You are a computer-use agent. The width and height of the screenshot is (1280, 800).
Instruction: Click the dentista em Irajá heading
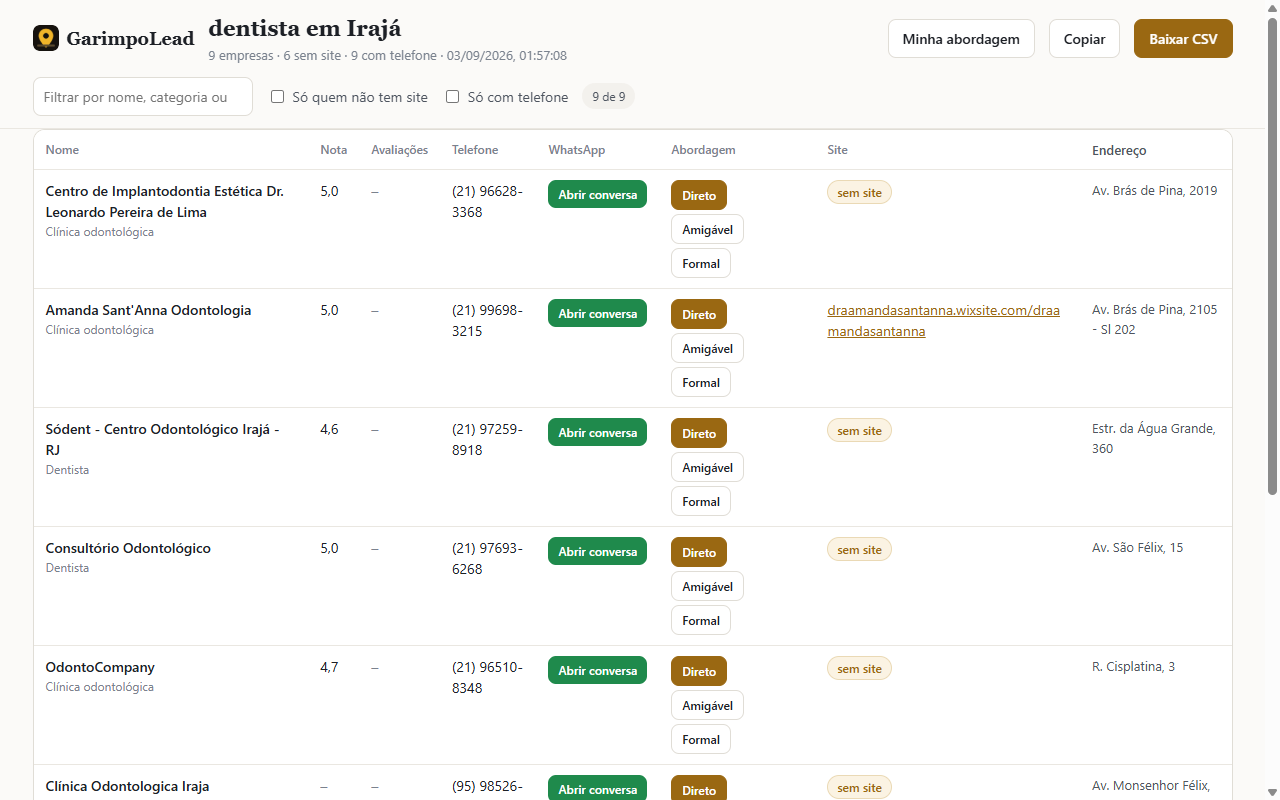pyautogui.click(x=304, y=28)
